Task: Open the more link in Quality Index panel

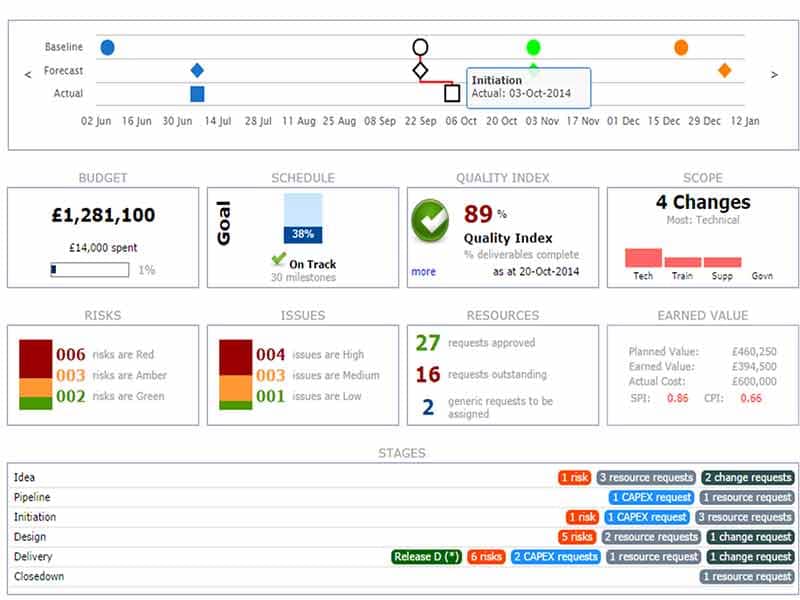Action: coord(423,272)
